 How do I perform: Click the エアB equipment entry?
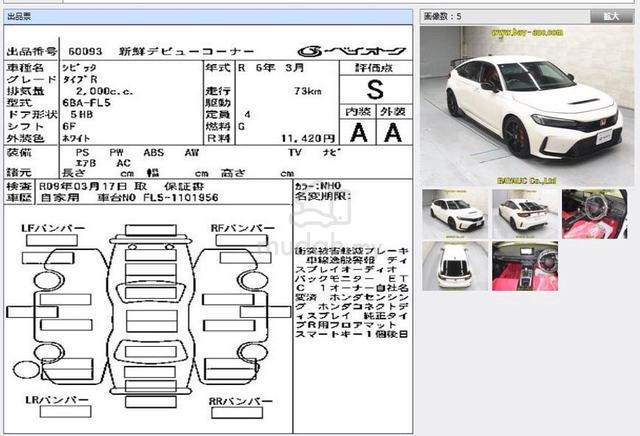(x=86, y=163)
